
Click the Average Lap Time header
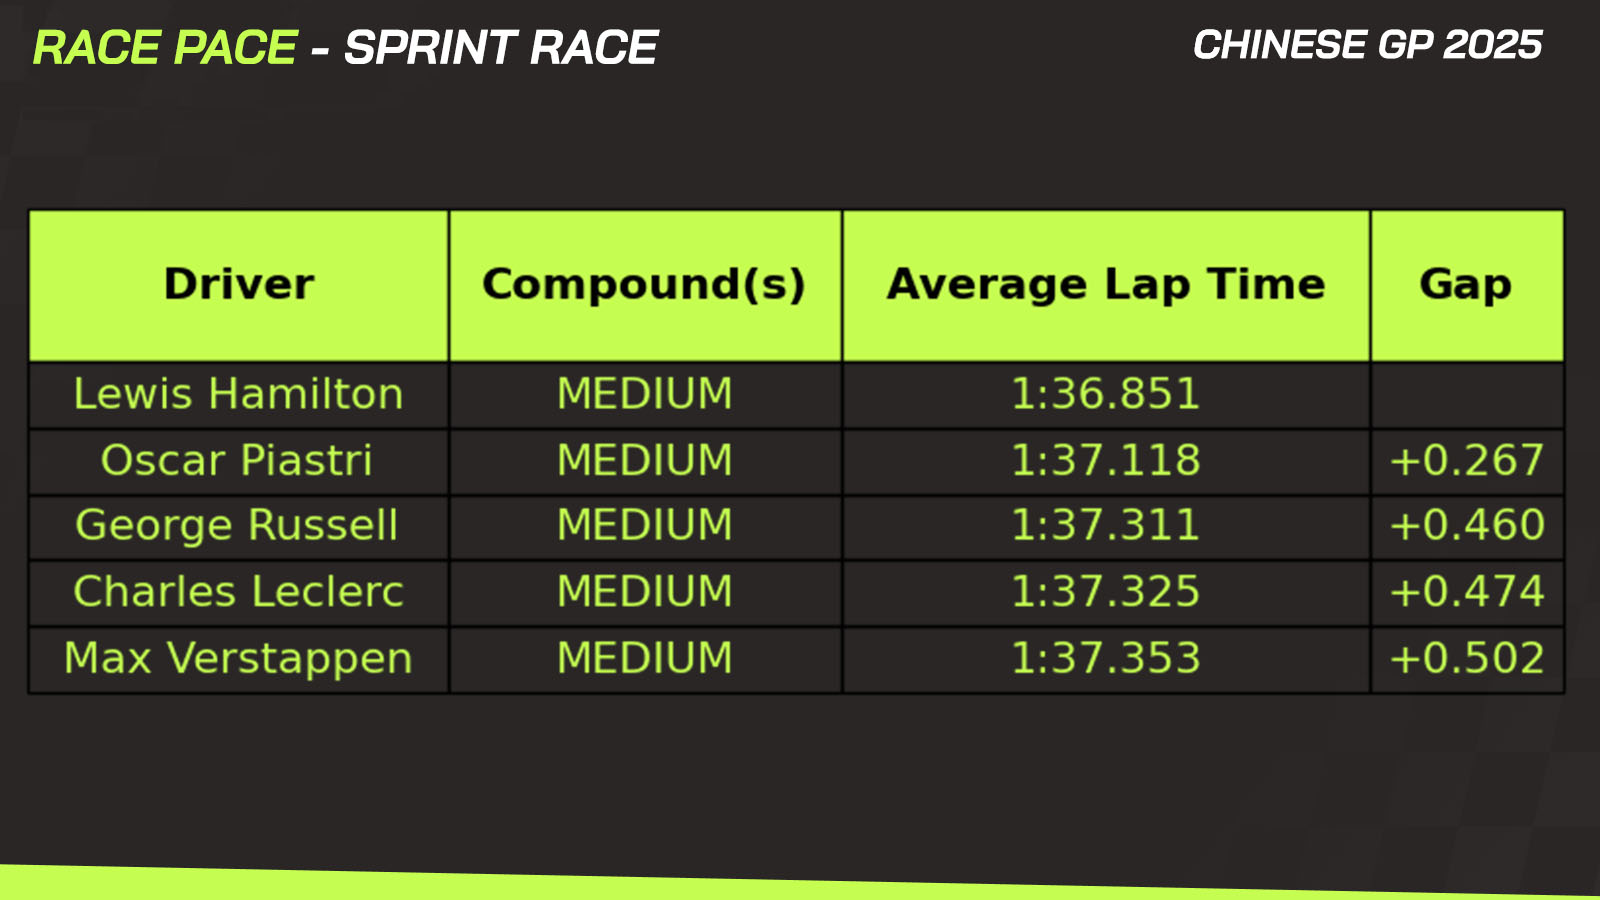coord(1106,285)
